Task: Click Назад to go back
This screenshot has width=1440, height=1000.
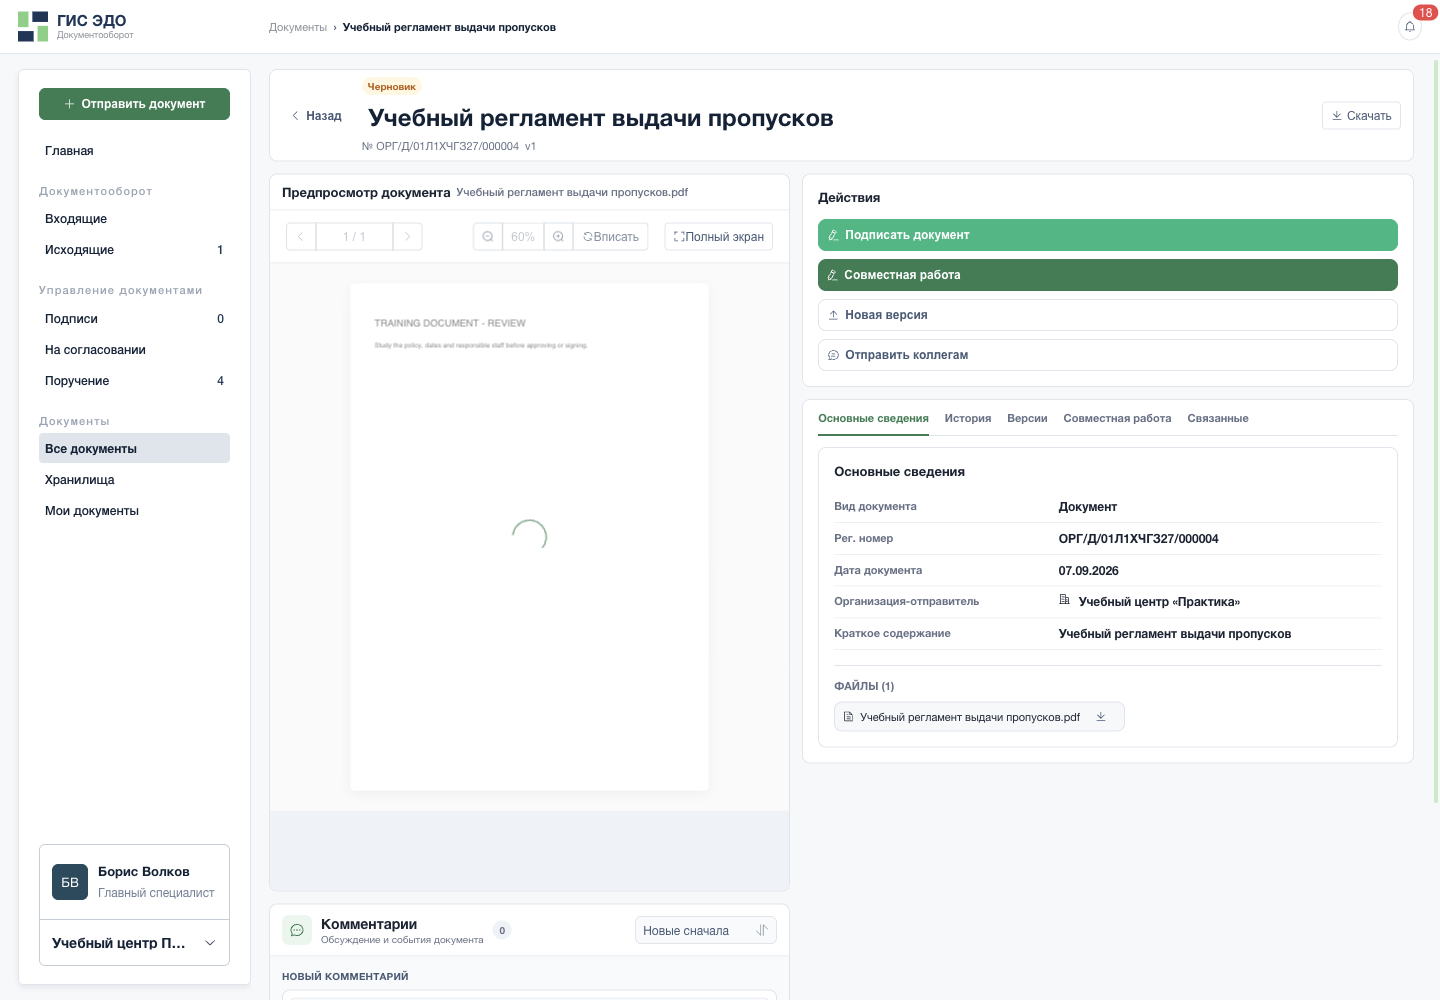Action: coord(316,116)
